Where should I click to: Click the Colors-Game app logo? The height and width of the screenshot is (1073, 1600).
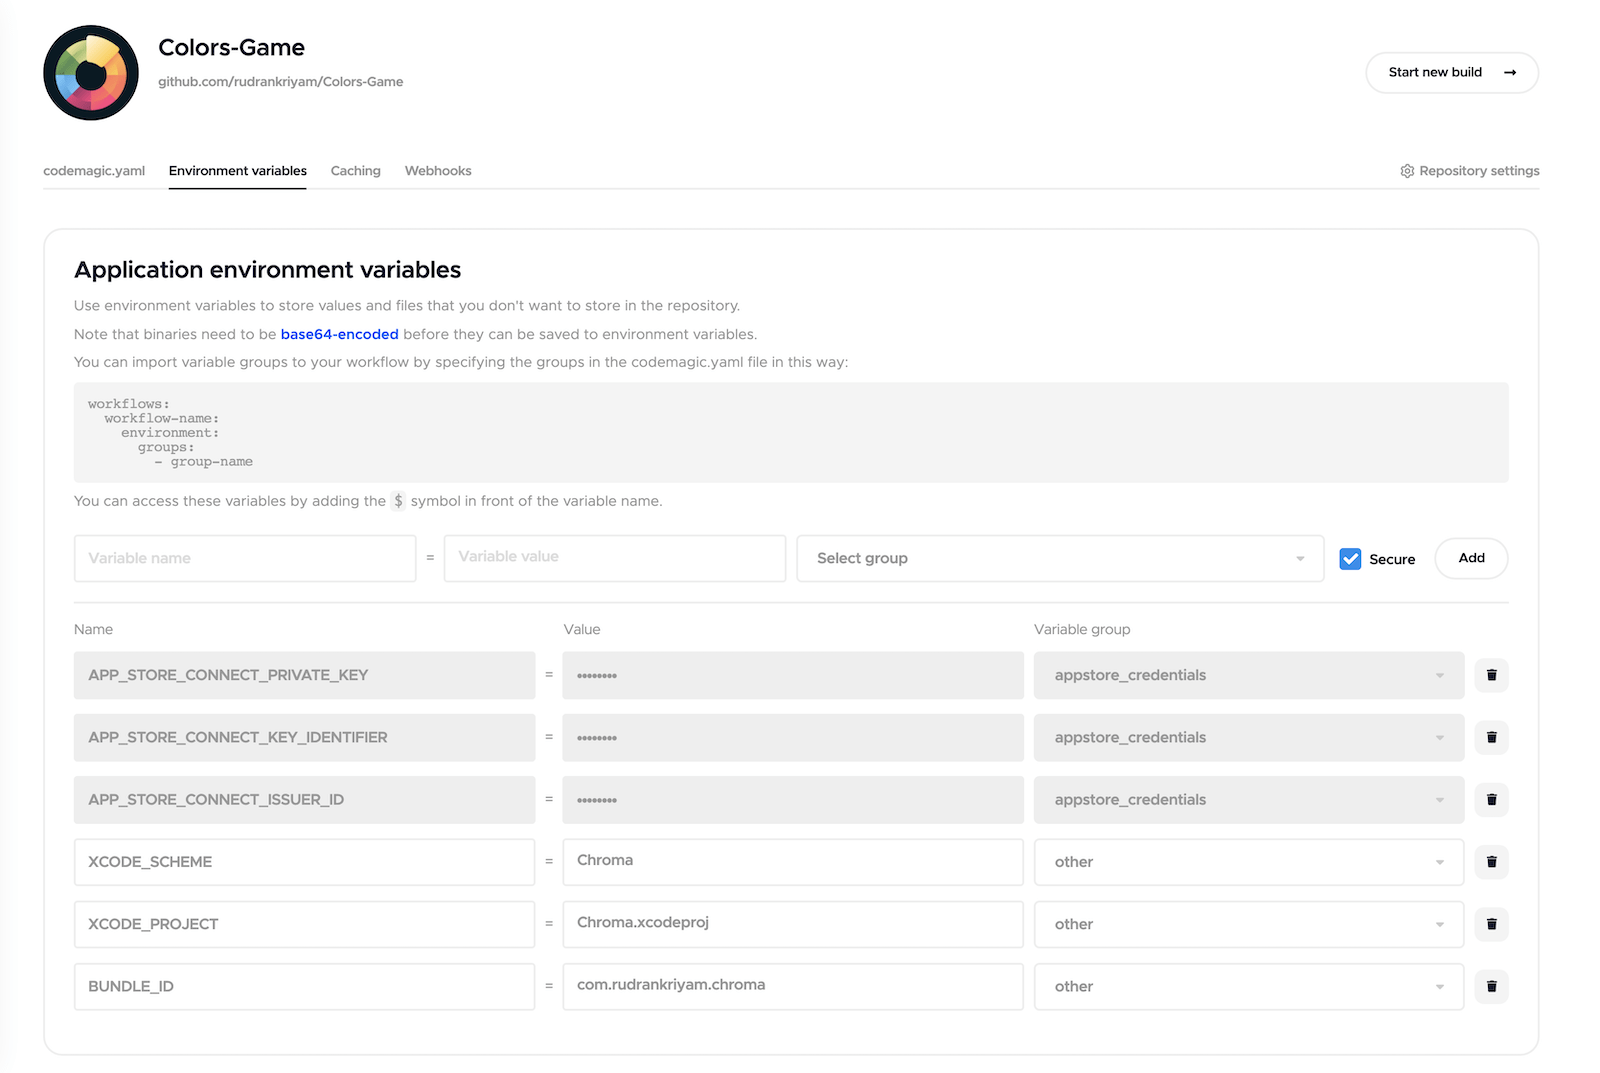click(91, 73)
